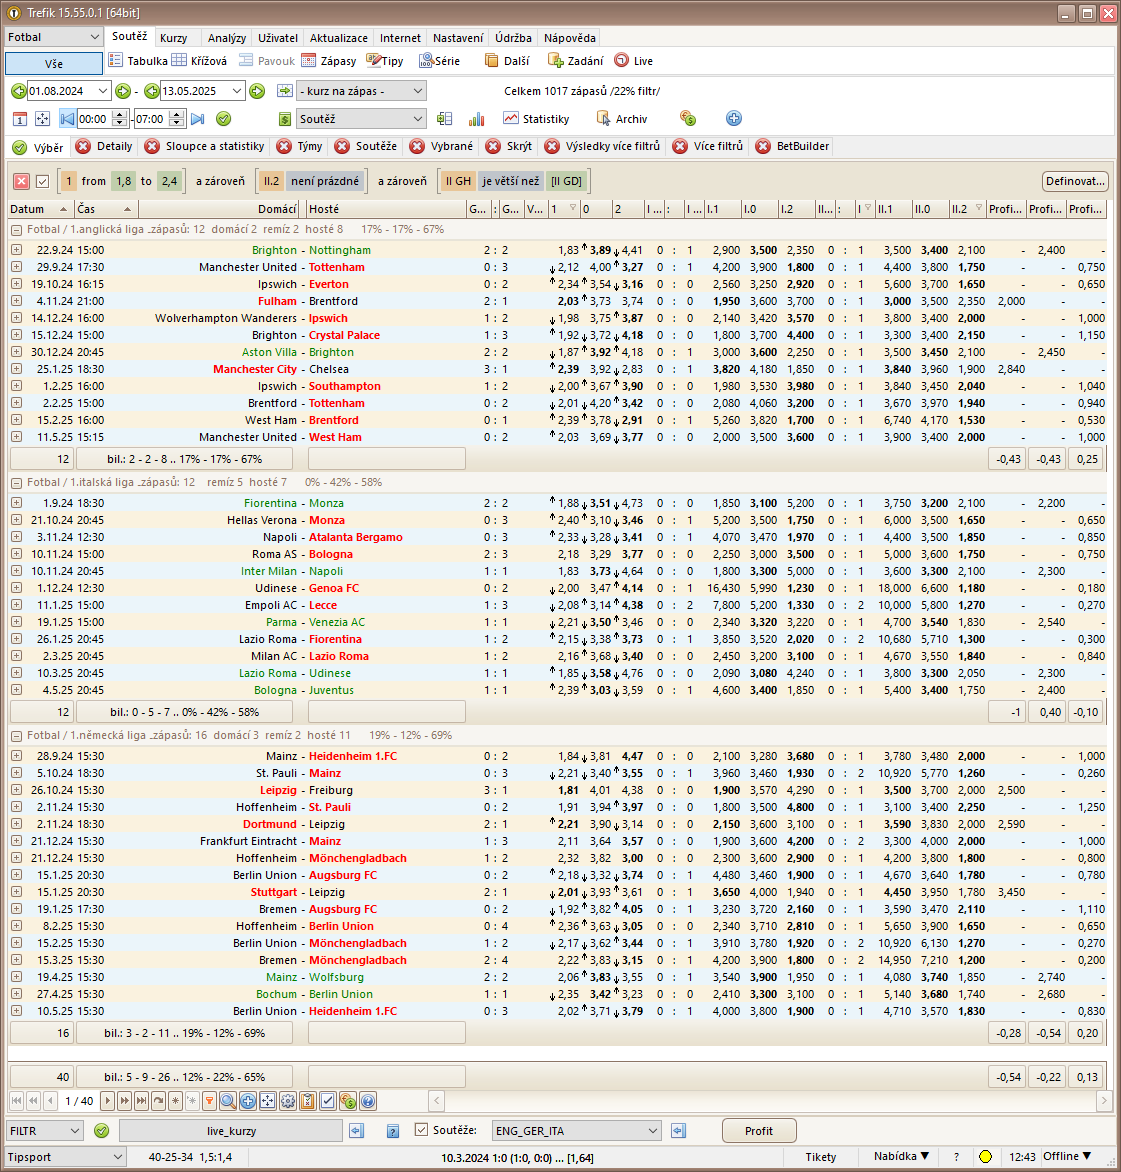The height and width of the screenshot is (1172, 1121).
Task: Open gear settings icon in bottom toolbar
Action: coord(288,1100)
